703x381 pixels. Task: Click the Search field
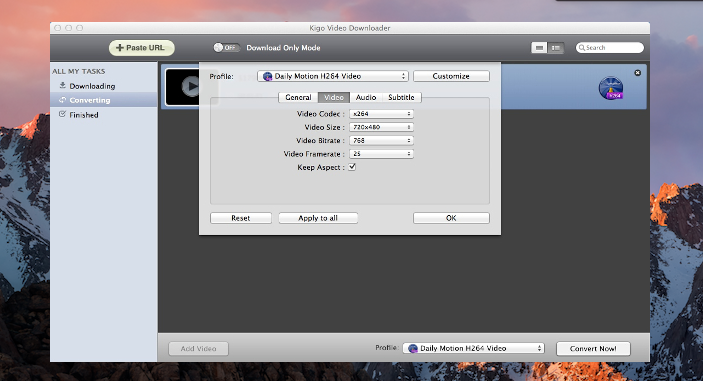point(609,48)
